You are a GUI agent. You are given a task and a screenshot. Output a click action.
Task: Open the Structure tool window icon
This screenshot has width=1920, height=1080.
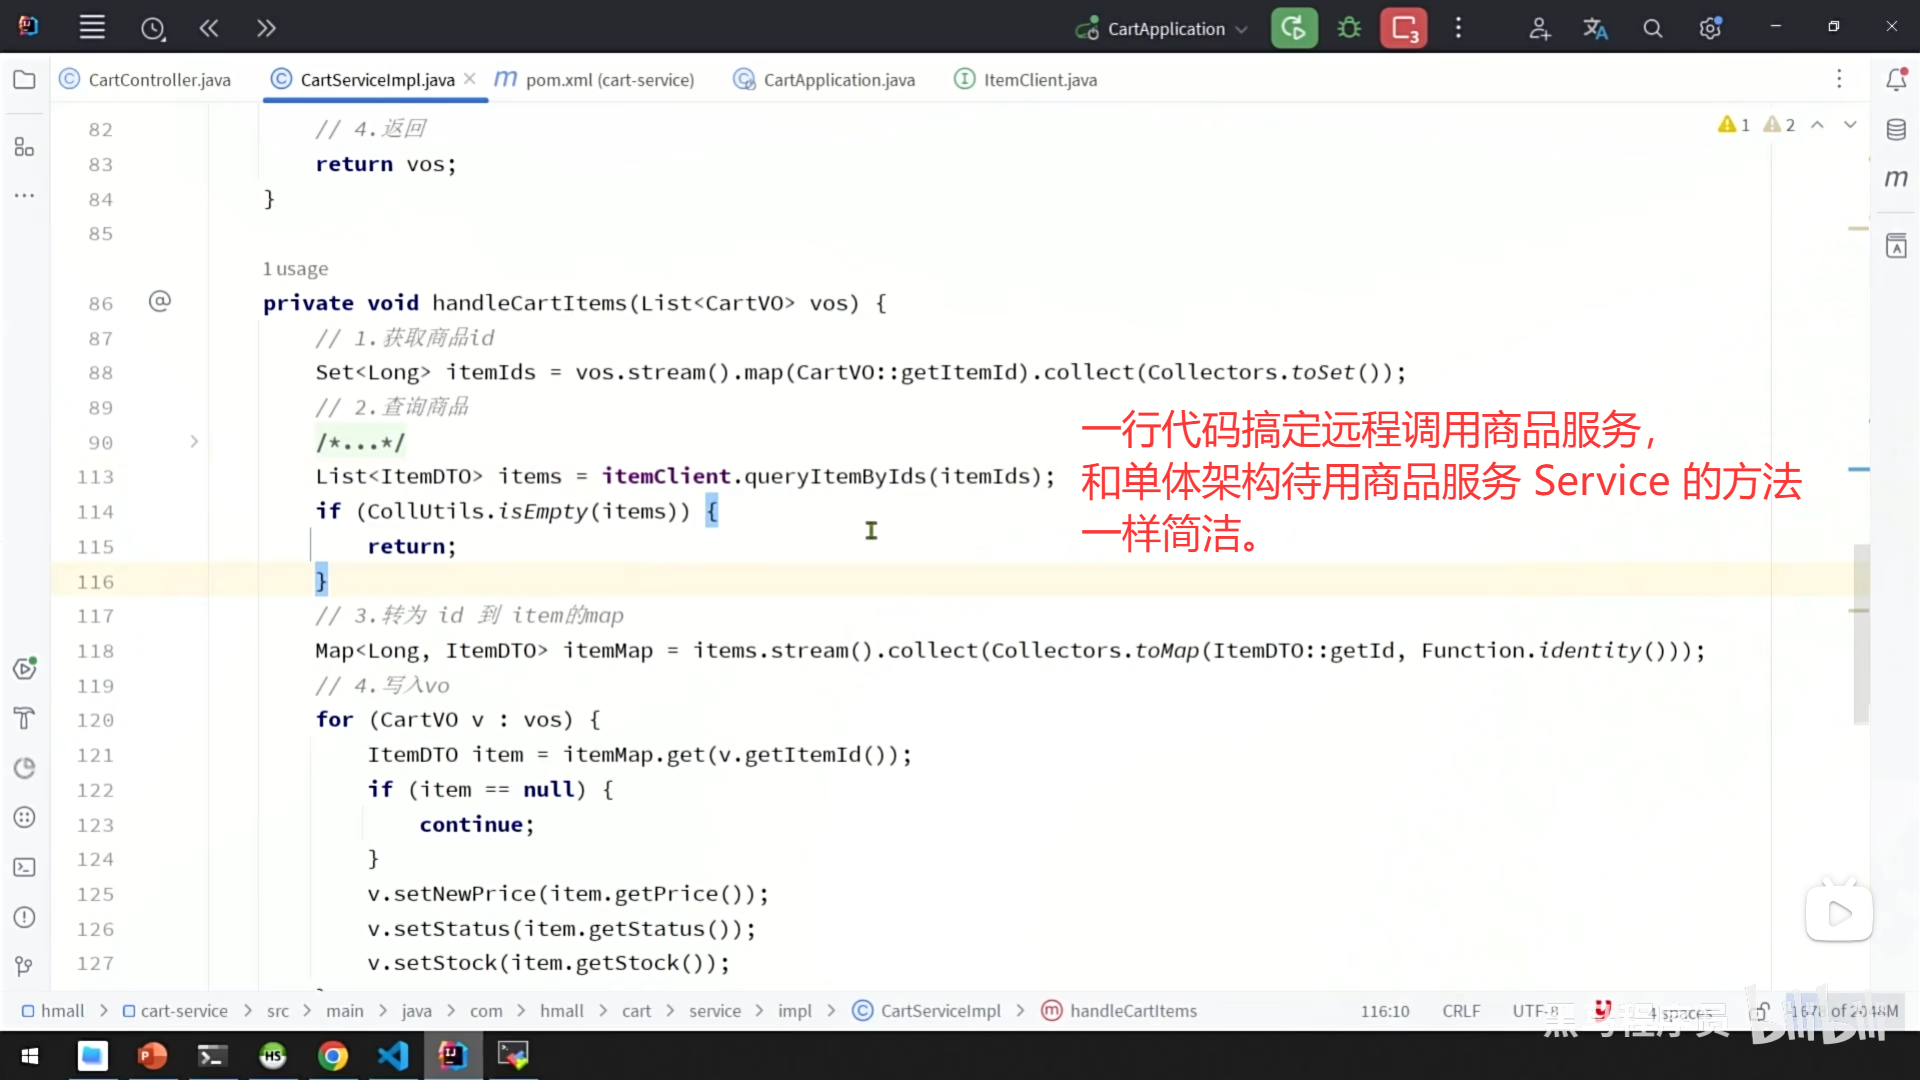[24, 148]
